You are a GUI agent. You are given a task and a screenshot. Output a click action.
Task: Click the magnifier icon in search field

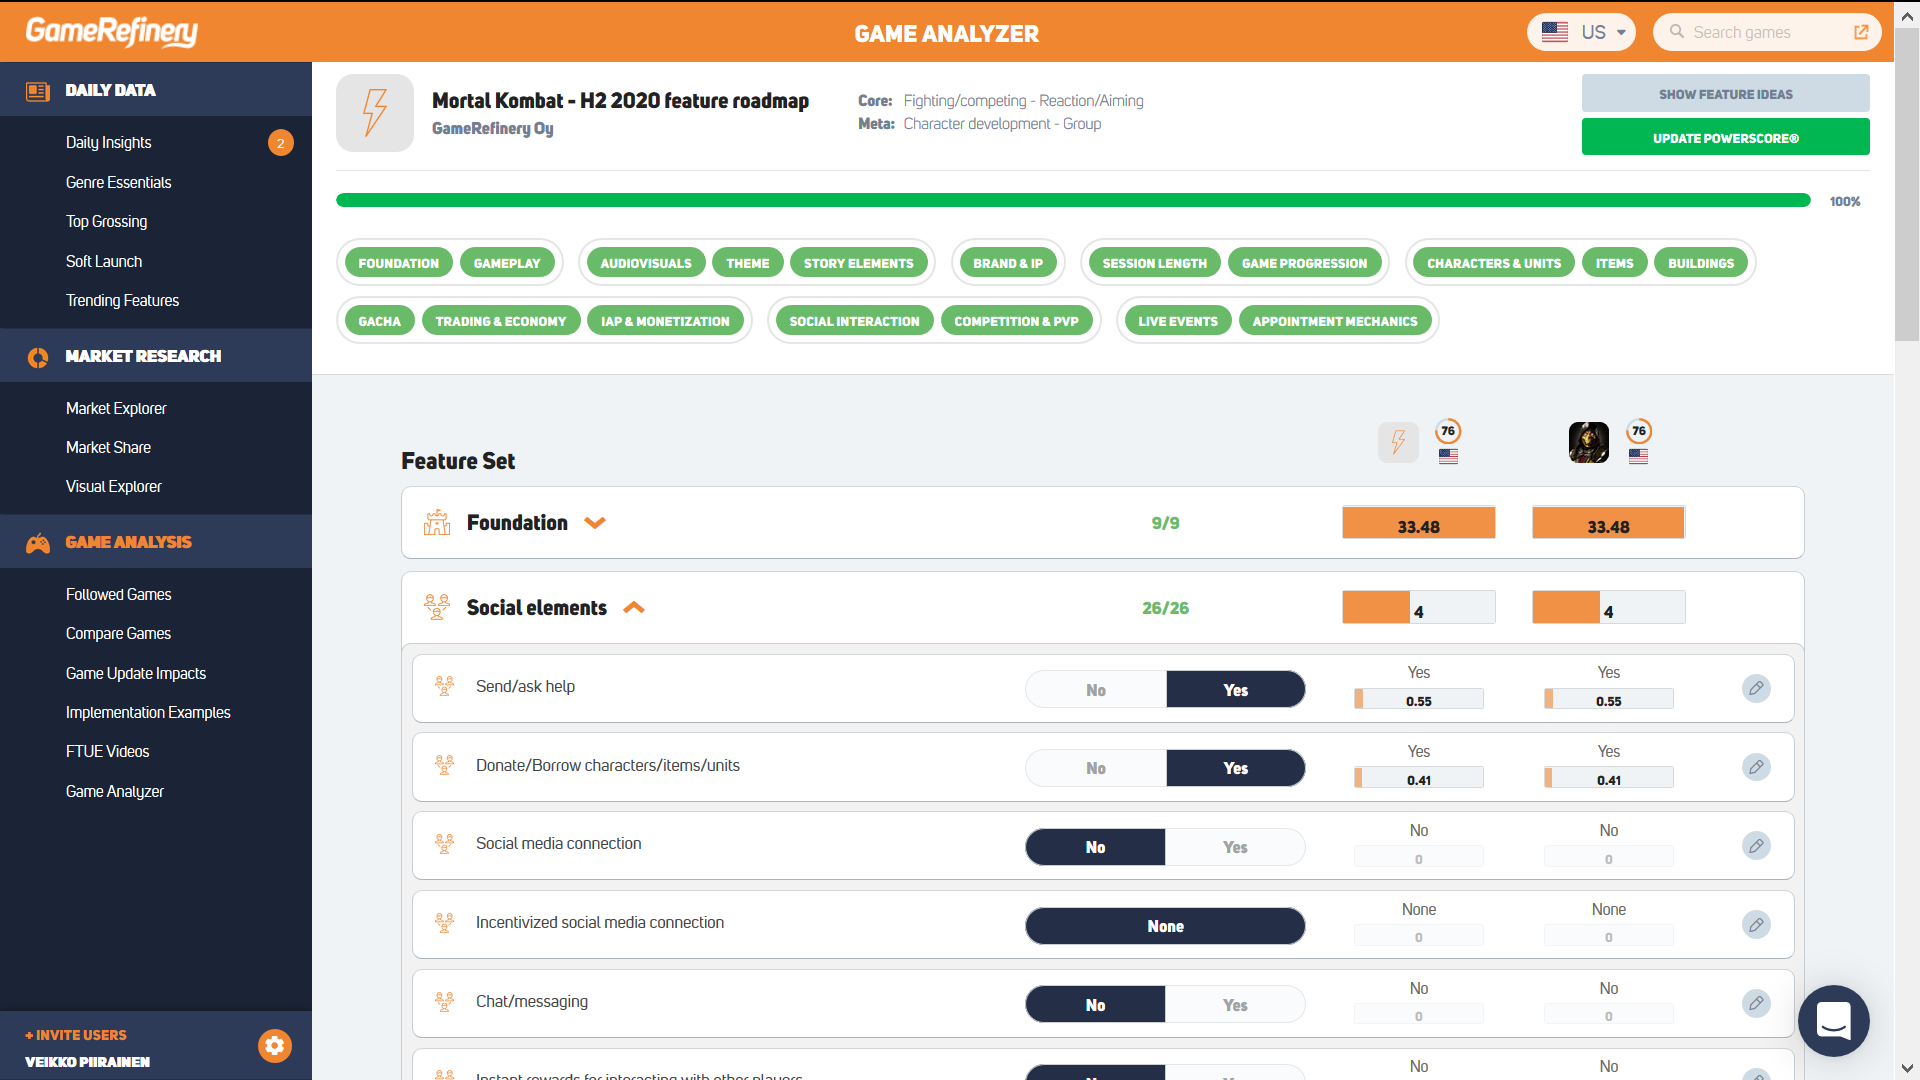1677,32
